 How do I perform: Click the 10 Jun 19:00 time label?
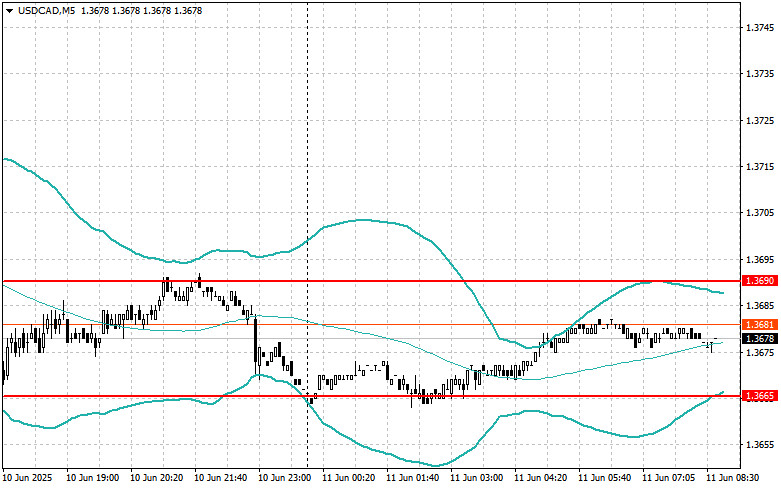click(x=93, y=478)
